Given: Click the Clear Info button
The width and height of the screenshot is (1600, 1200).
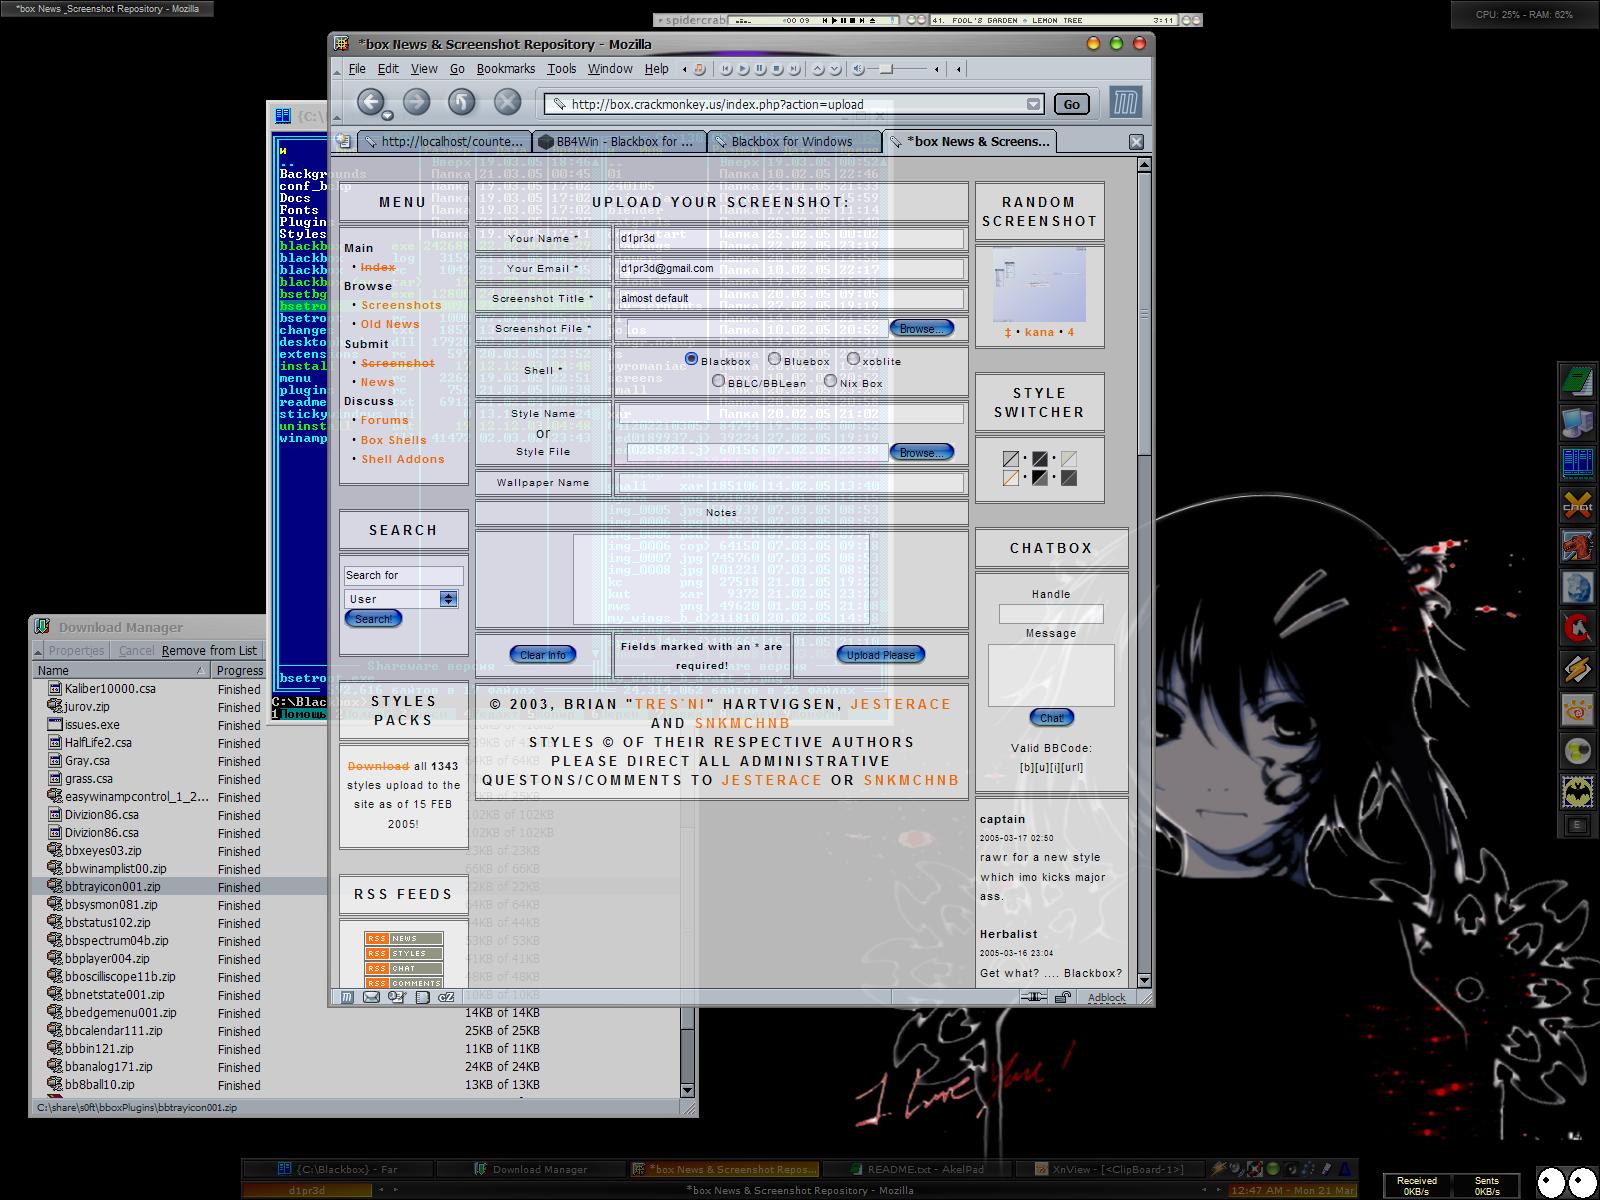Looking at the screenshot, I should coord(543,655).
